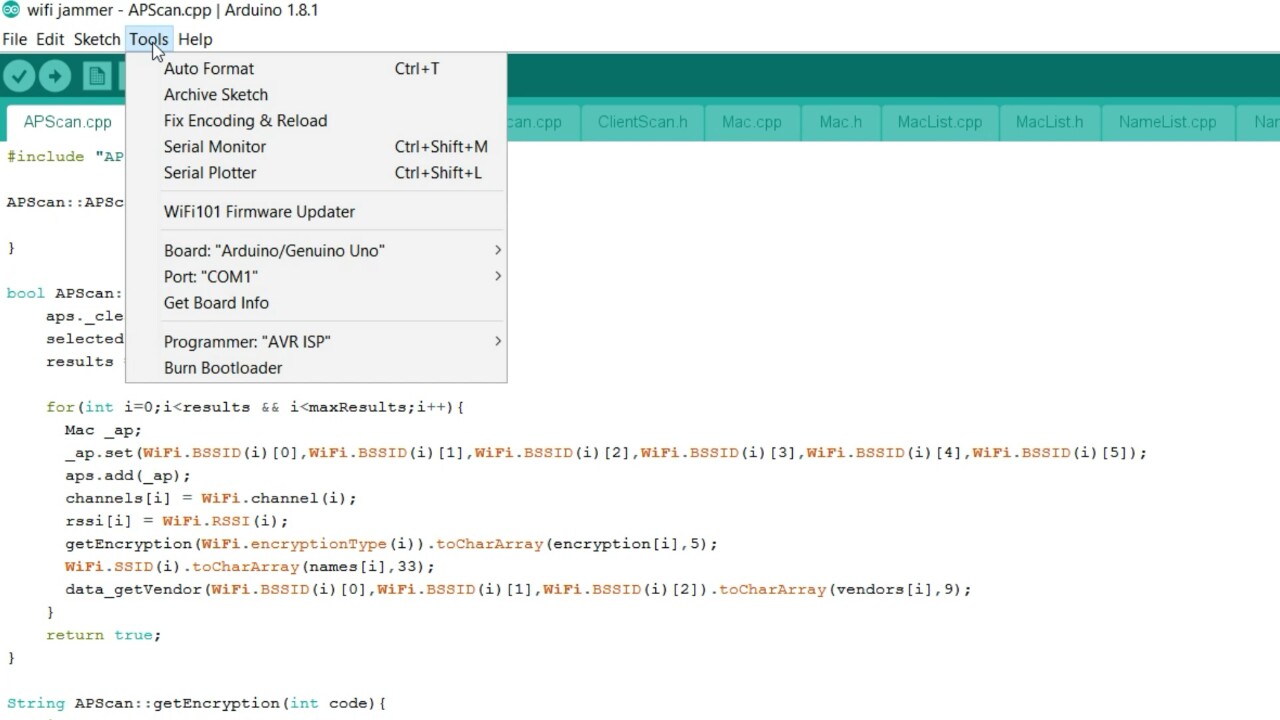
Task: Launch WiFi101 Firmware Updater
Action: (x=316, y=211)
